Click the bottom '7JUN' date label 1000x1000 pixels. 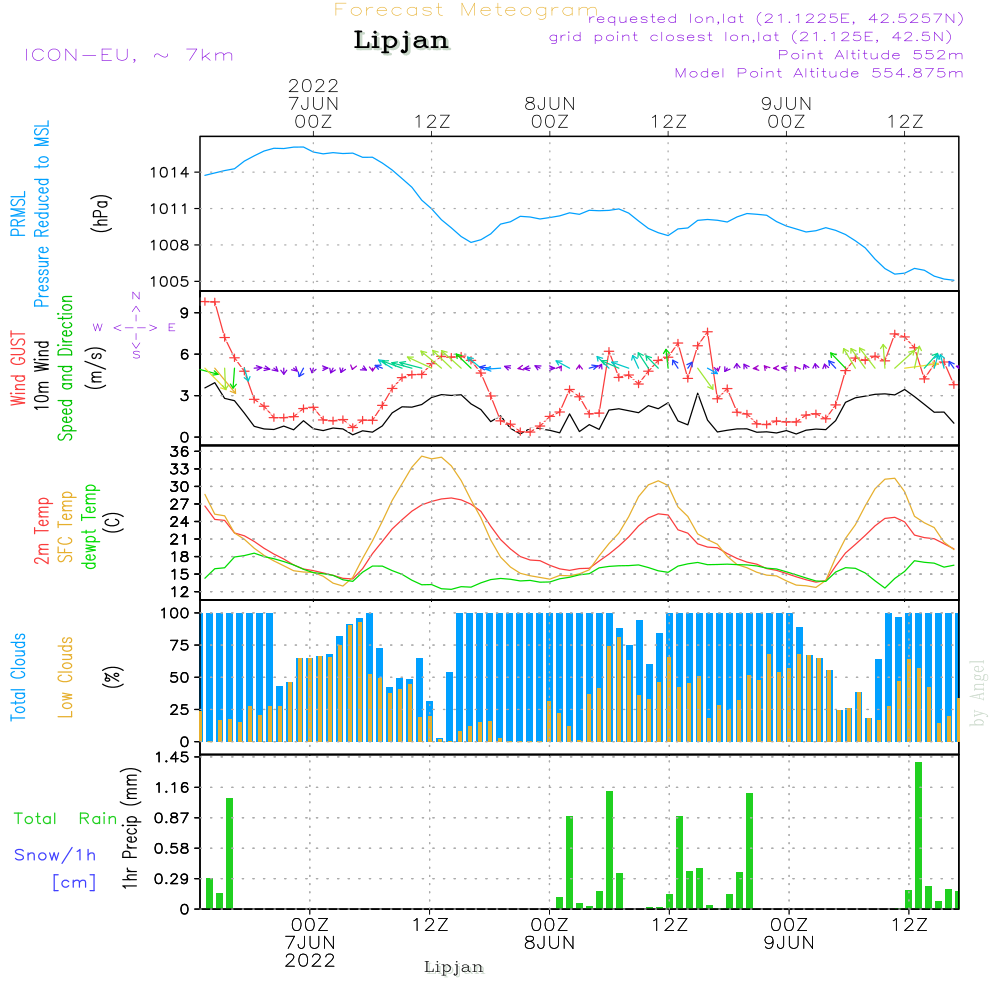point(310,943)
